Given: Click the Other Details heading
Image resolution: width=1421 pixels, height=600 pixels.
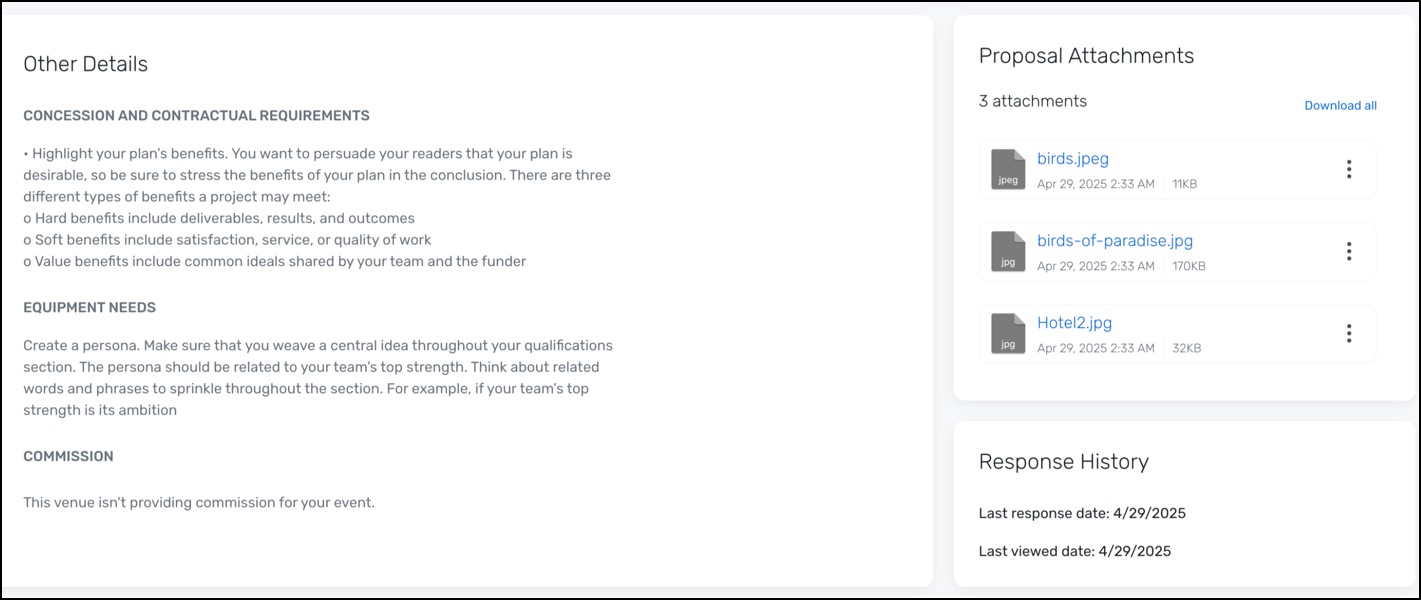Looking at the screenshot, I should pos(86,64).
